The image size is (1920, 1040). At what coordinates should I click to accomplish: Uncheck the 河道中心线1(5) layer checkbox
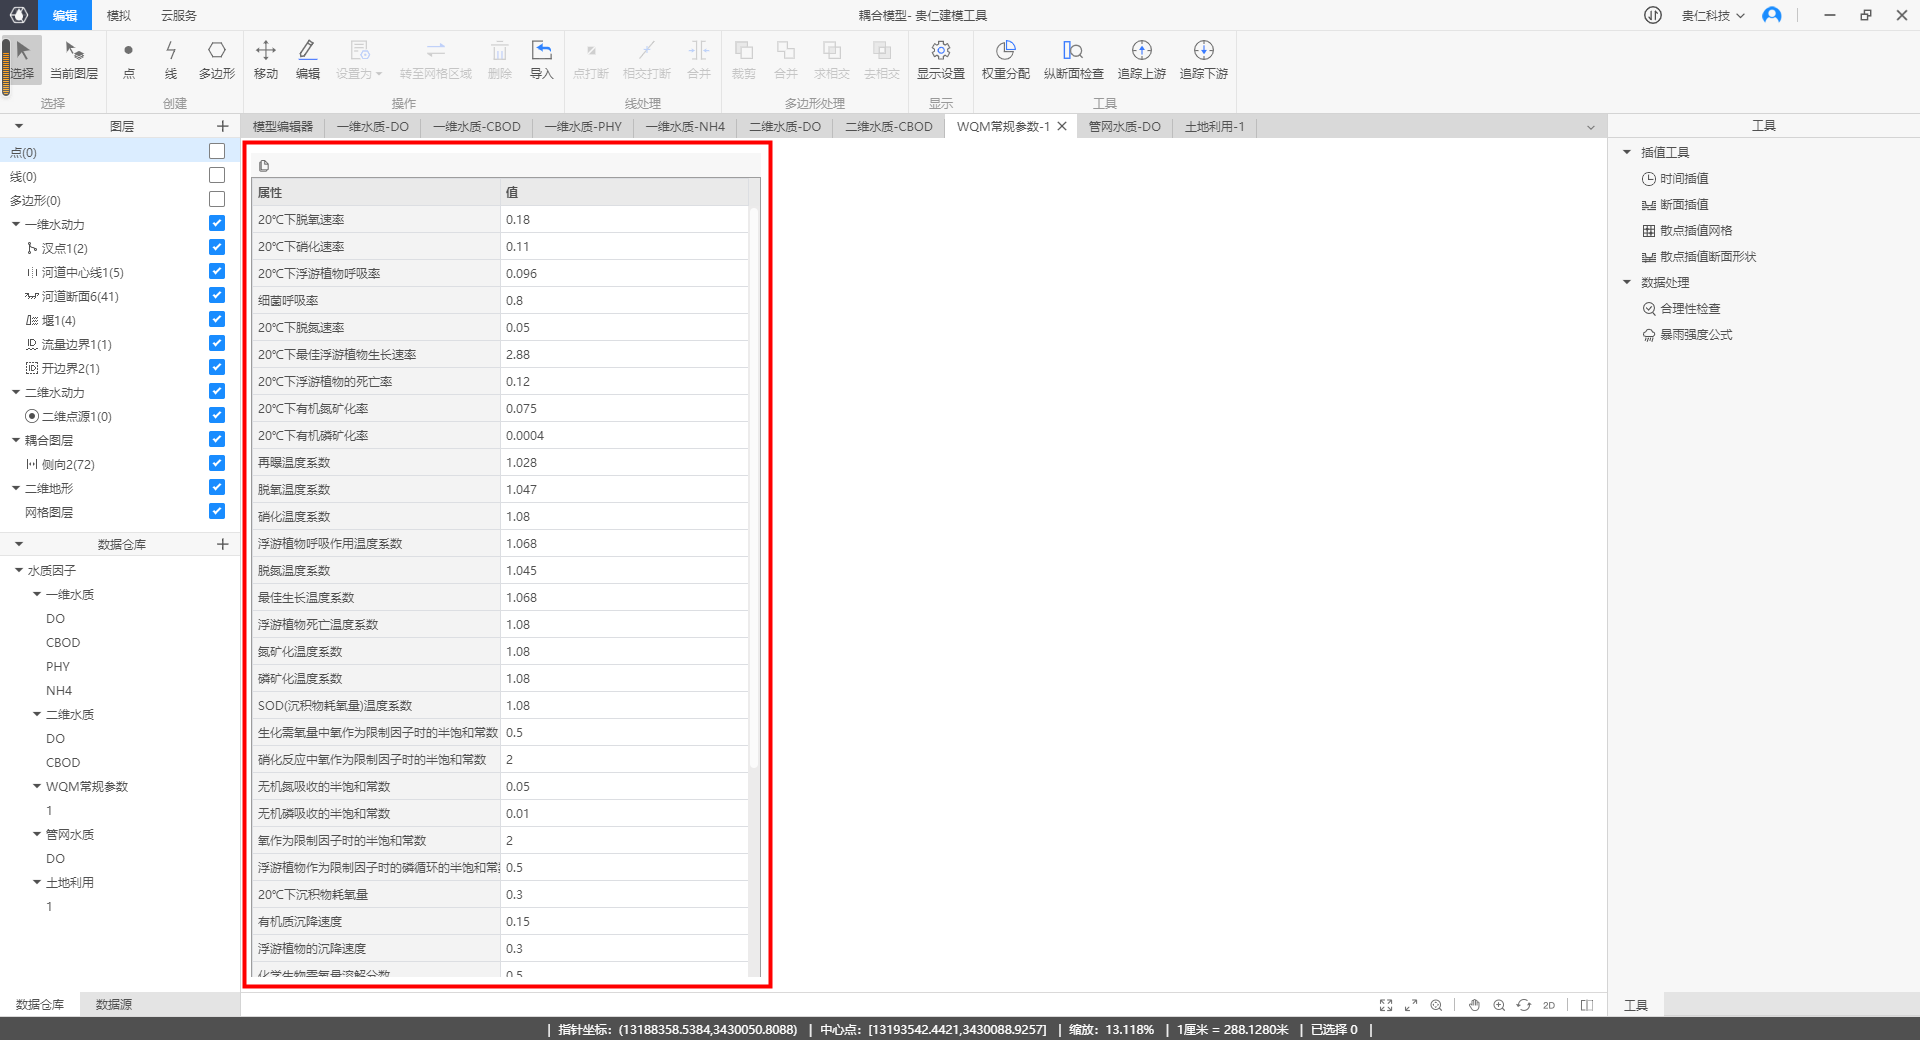point(217,272)
